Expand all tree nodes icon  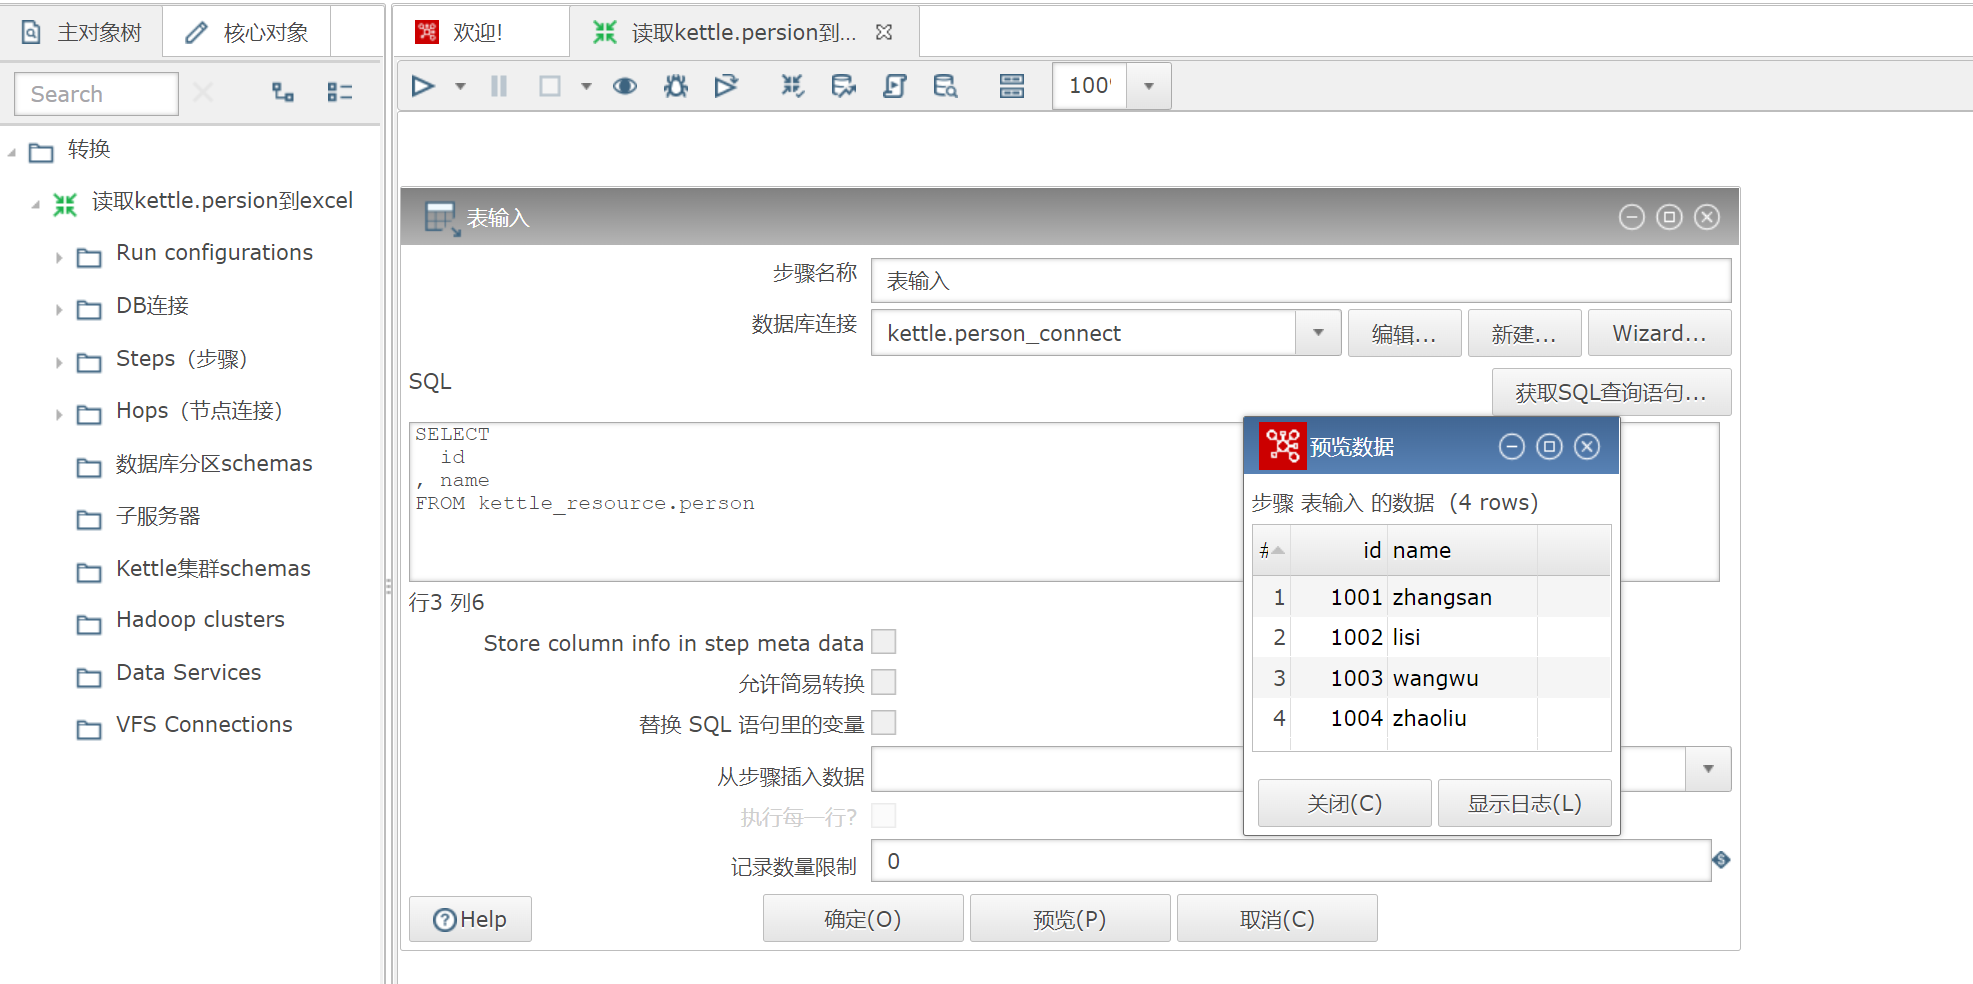[x=283, y=93]
